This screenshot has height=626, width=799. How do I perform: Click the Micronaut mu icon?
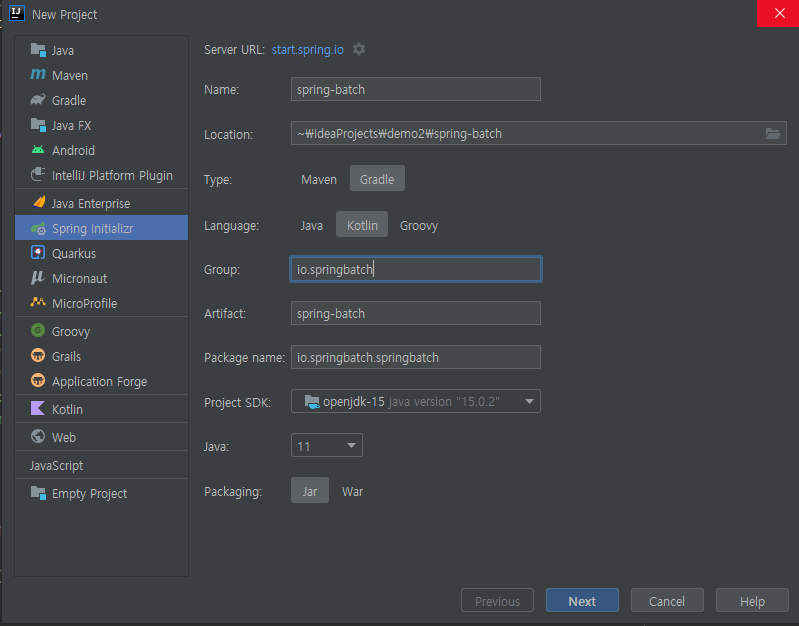[x=38, y=278]
